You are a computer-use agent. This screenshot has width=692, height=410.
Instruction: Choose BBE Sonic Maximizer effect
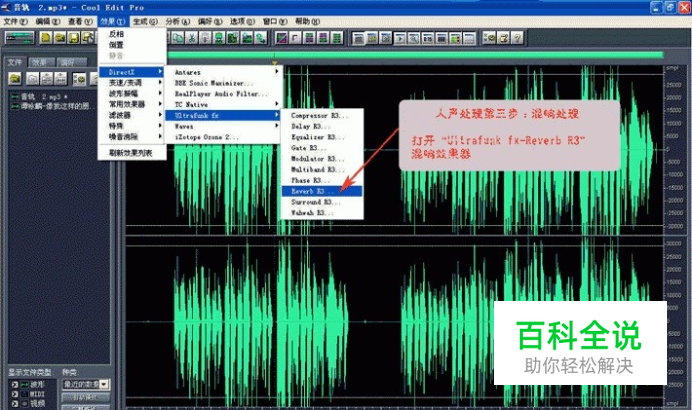223,83
